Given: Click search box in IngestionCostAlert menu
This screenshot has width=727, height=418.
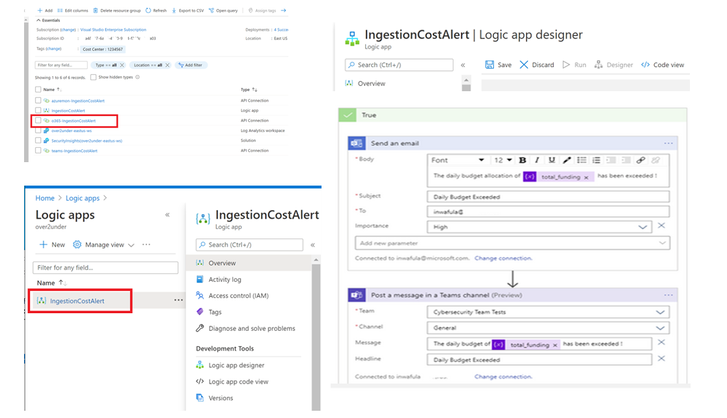Looking at the screenshot, I should click(x=249, y=245).
